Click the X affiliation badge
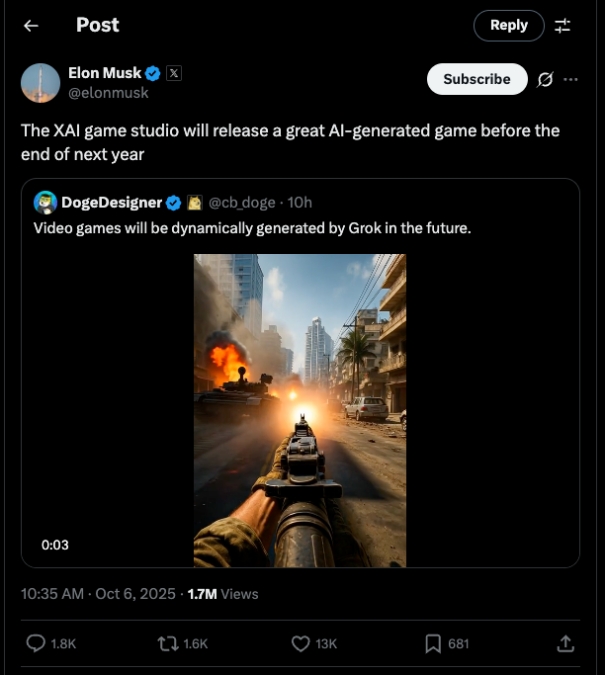This screenshot has width=605, height=675. coord(174,73)
